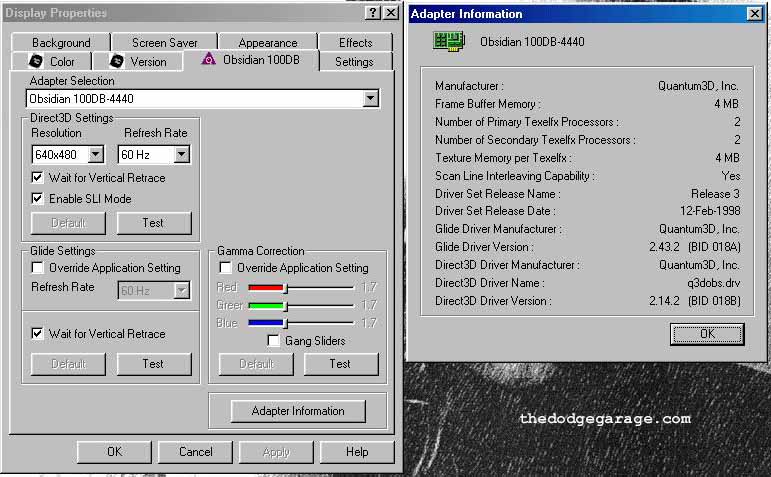Click the 'q3dobs.drv' driver name value
The height and width of the screenshot is (477, 771).
pyautogui.click(x=713, y=283)
